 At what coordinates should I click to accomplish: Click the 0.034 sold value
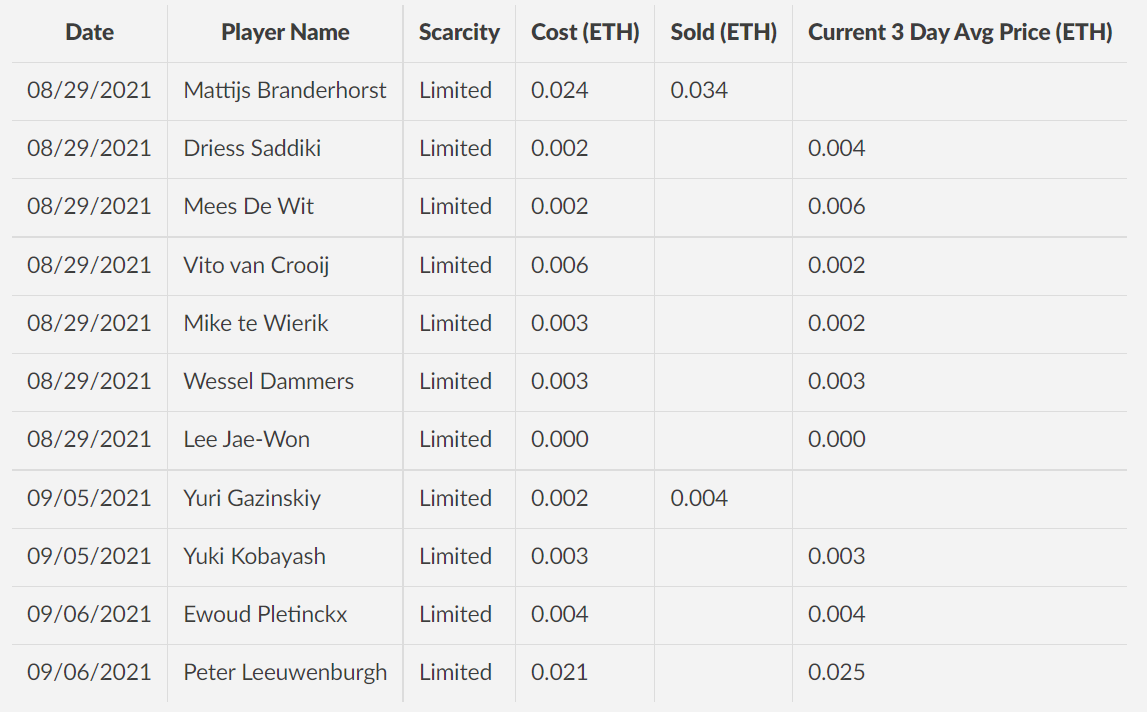click(x=699, y=90)
